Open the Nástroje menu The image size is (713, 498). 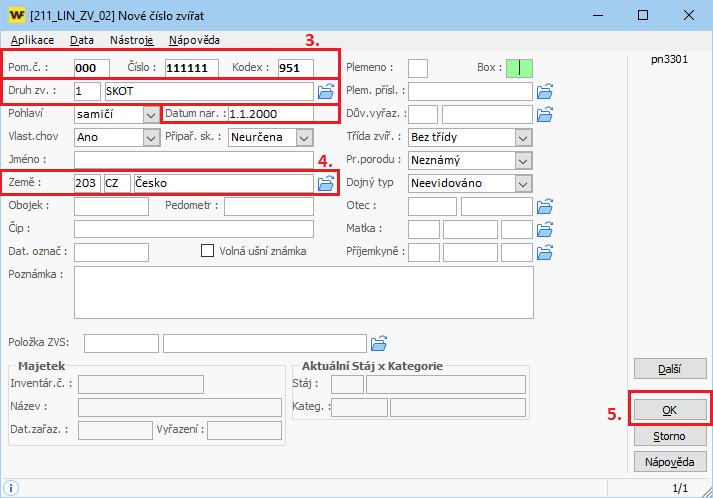pyautogui.click(x=132, y=40)
